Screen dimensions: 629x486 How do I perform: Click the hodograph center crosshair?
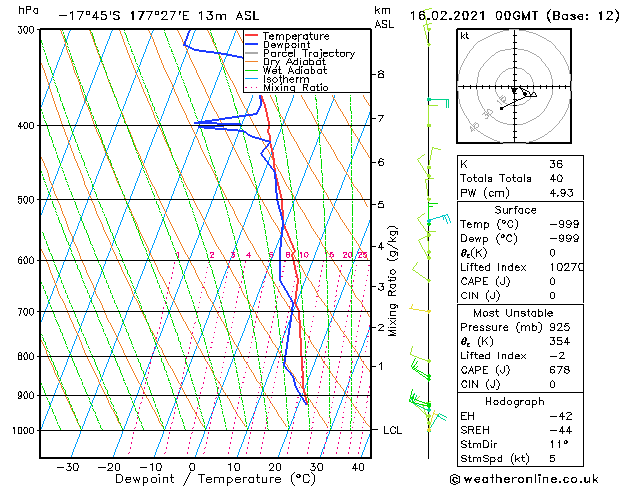[x=514, y=87]
